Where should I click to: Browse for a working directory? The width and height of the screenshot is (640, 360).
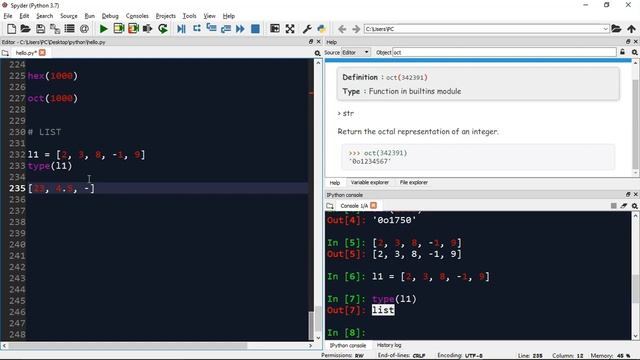pos(616,29)
